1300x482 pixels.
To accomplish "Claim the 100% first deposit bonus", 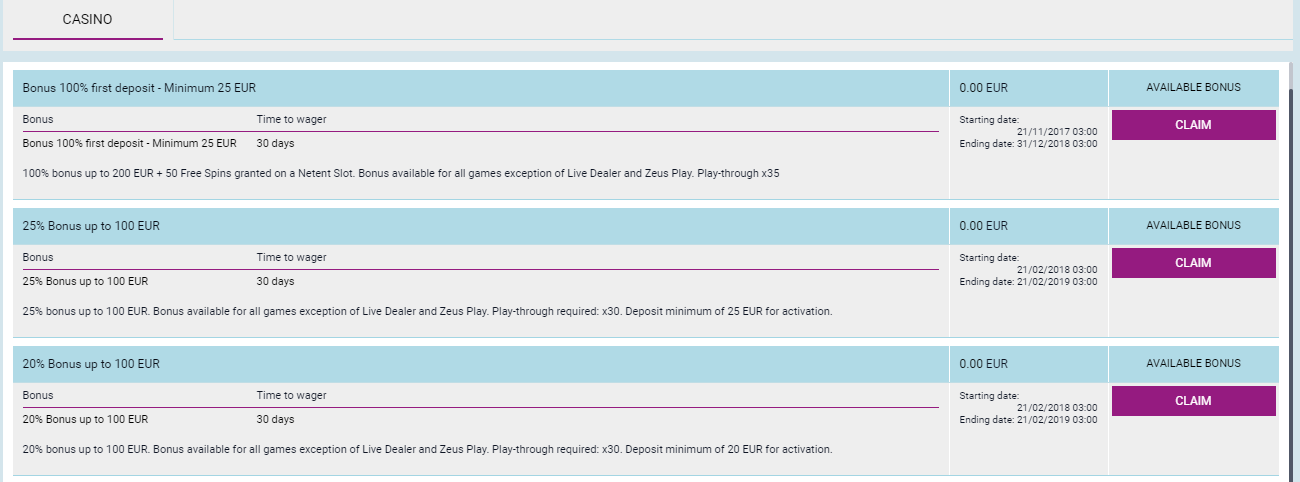I will coord(1193,125).
